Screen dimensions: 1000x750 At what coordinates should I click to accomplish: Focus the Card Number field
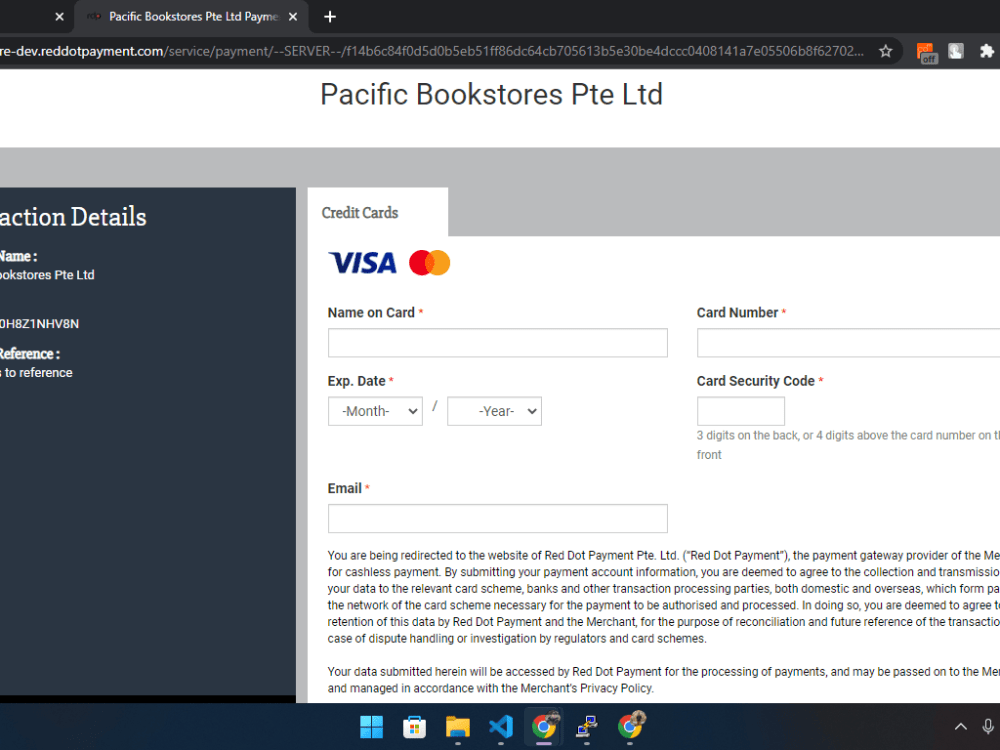click(848, 343)
